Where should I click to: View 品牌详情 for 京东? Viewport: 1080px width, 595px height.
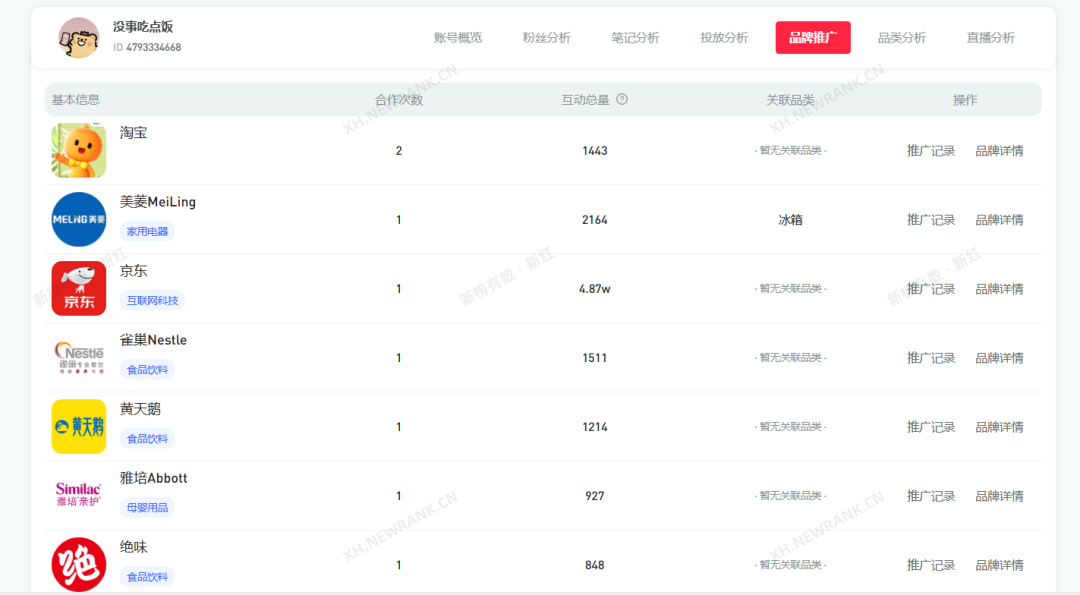(x=1000, y=289)
